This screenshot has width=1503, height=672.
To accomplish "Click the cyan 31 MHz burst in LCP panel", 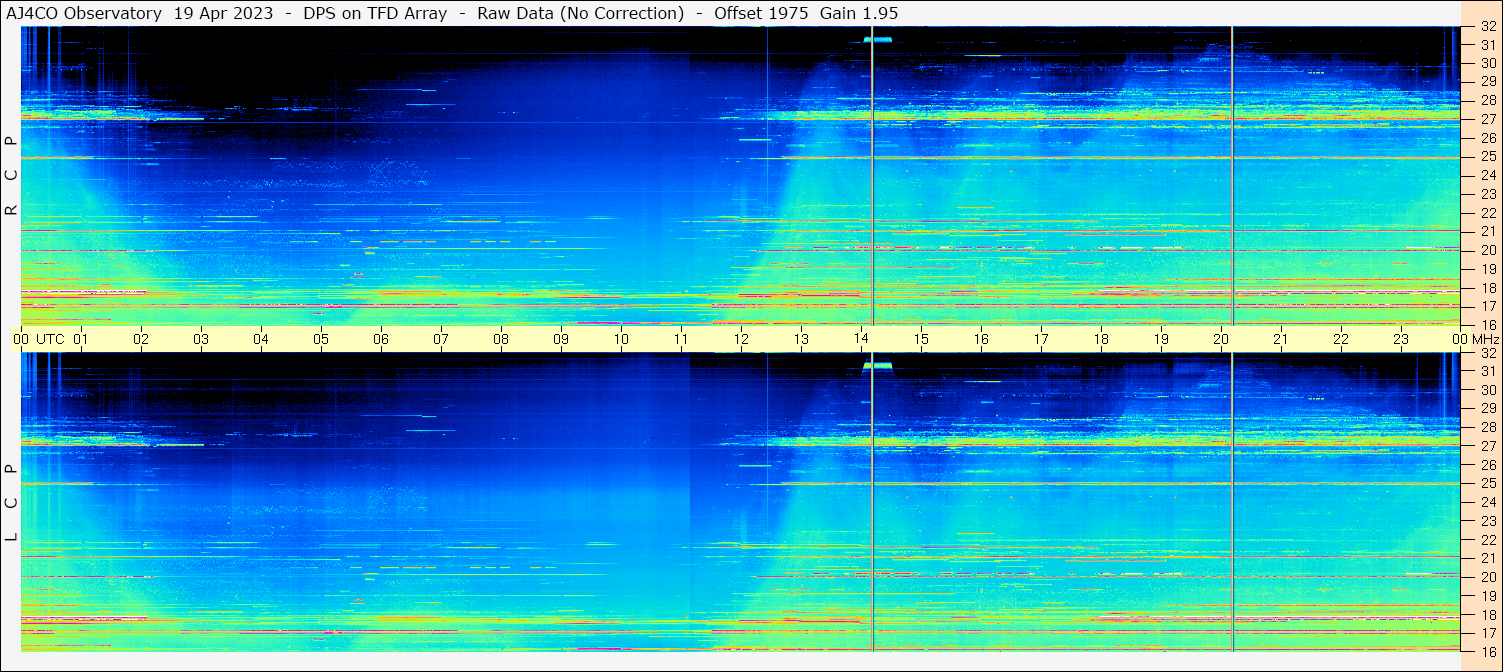I will coord(877,366).
